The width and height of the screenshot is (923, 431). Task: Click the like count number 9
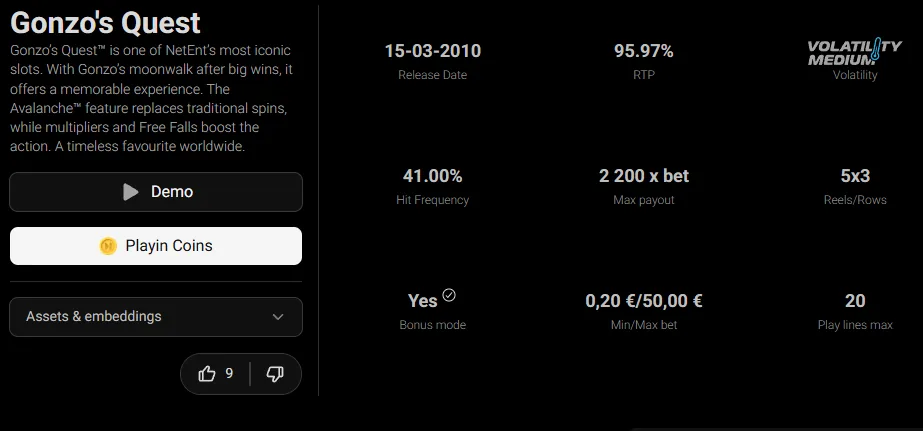[229, 374]
